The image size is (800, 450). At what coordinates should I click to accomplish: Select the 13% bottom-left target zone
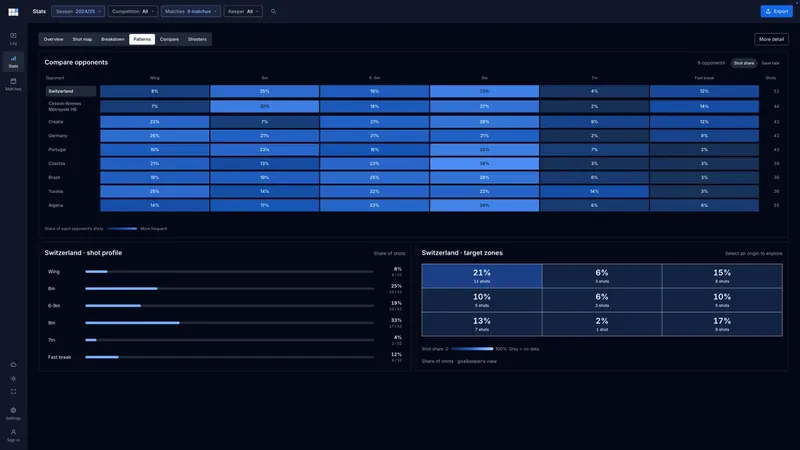click(x=482, y=324)
